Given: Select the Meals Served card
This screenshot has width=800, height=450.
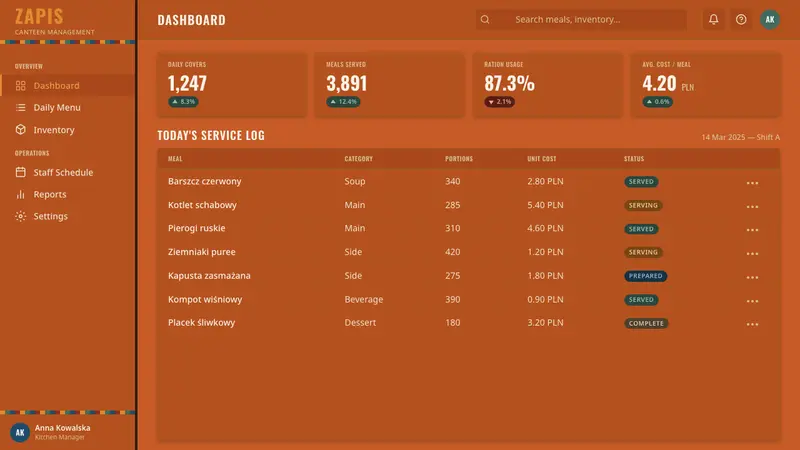Looking at the screenshot, I should click(x=390, y=85).
